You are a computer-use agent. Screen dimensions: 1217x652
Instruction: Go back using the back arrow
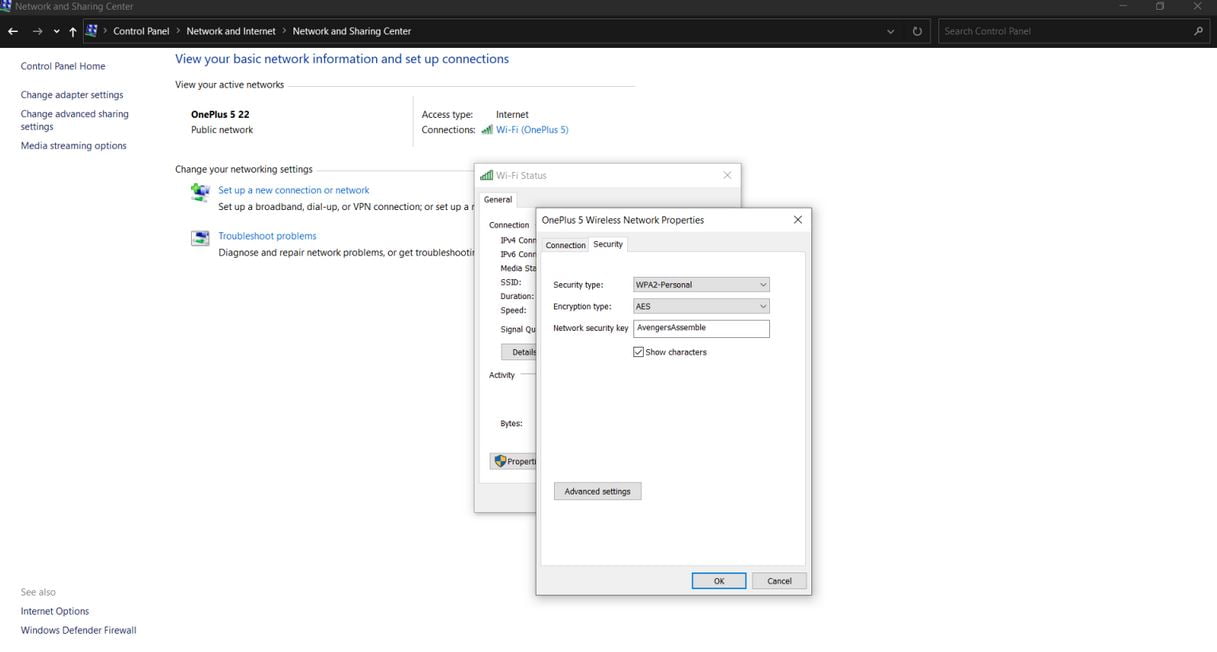point(13,31)
